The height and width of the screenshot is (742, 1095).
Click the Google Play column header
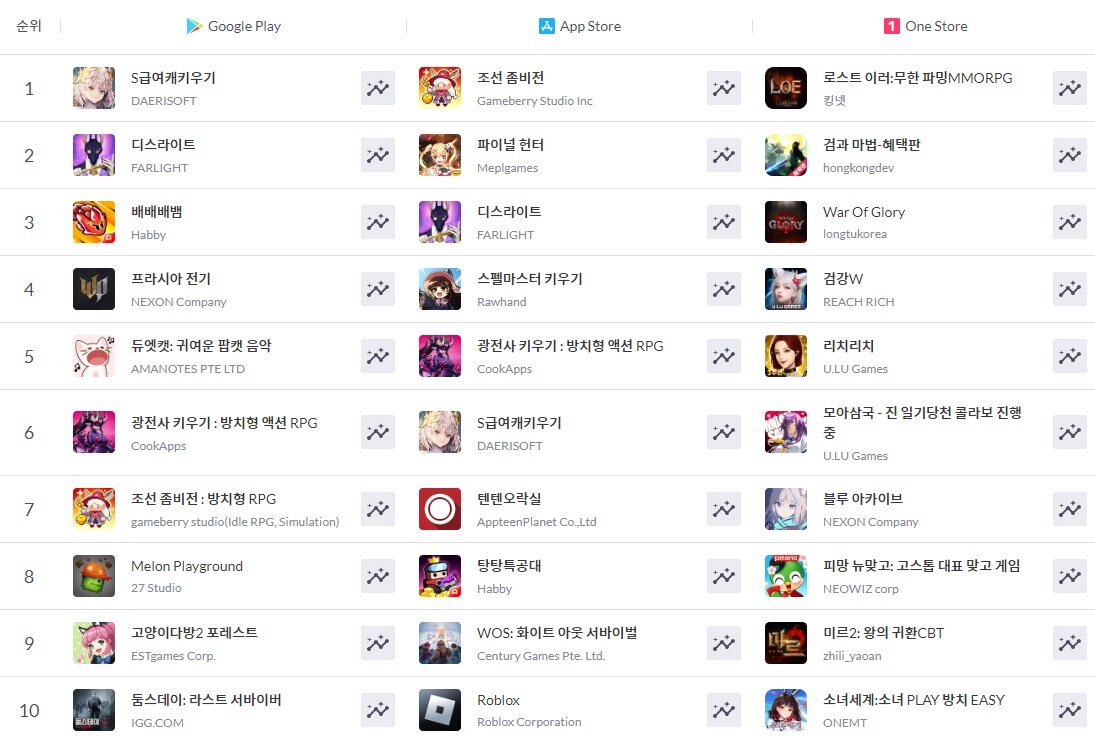tap(233, 26)
